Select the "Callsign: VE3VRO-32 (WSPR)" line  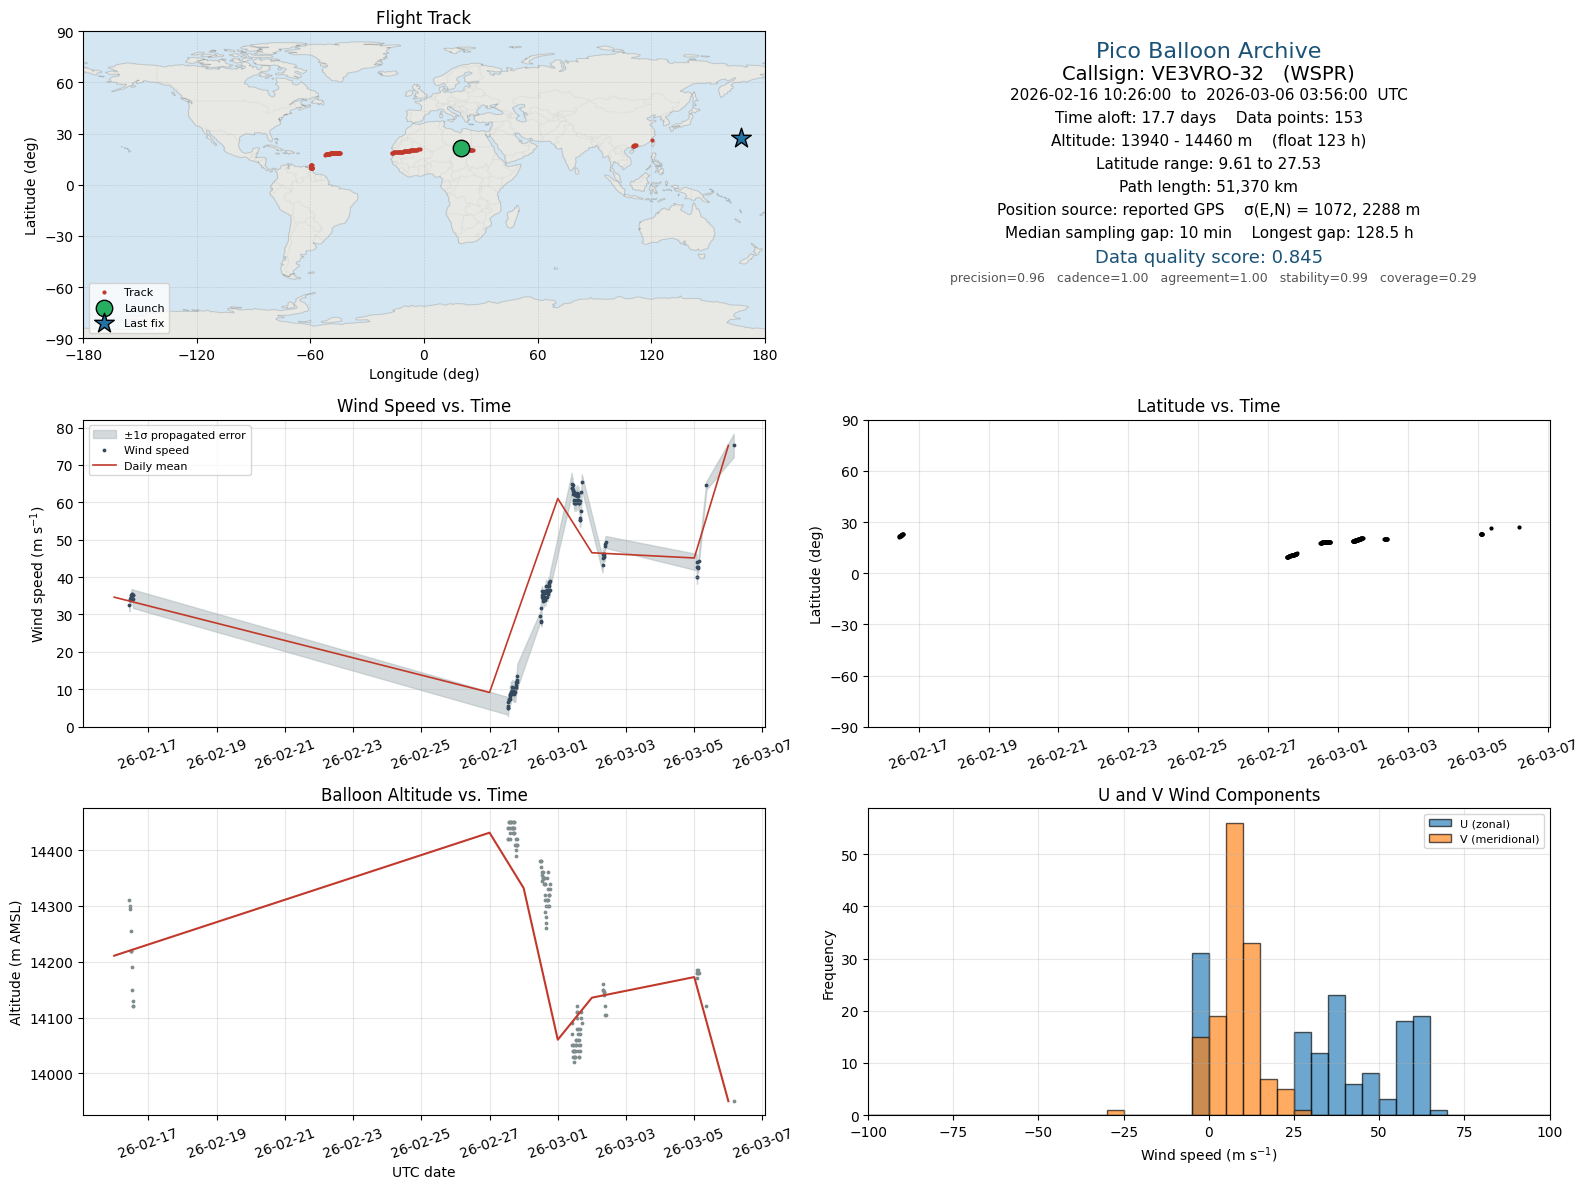1208,73
